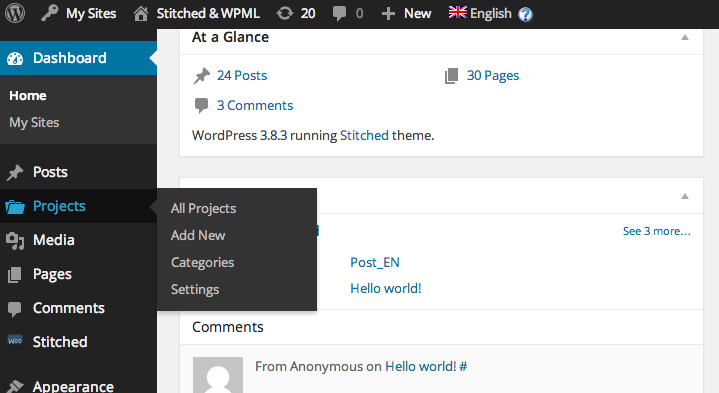The height and width of the screenshot is (393, 719).
Task: Open the 3 Comments link
Action: [255, 105]
